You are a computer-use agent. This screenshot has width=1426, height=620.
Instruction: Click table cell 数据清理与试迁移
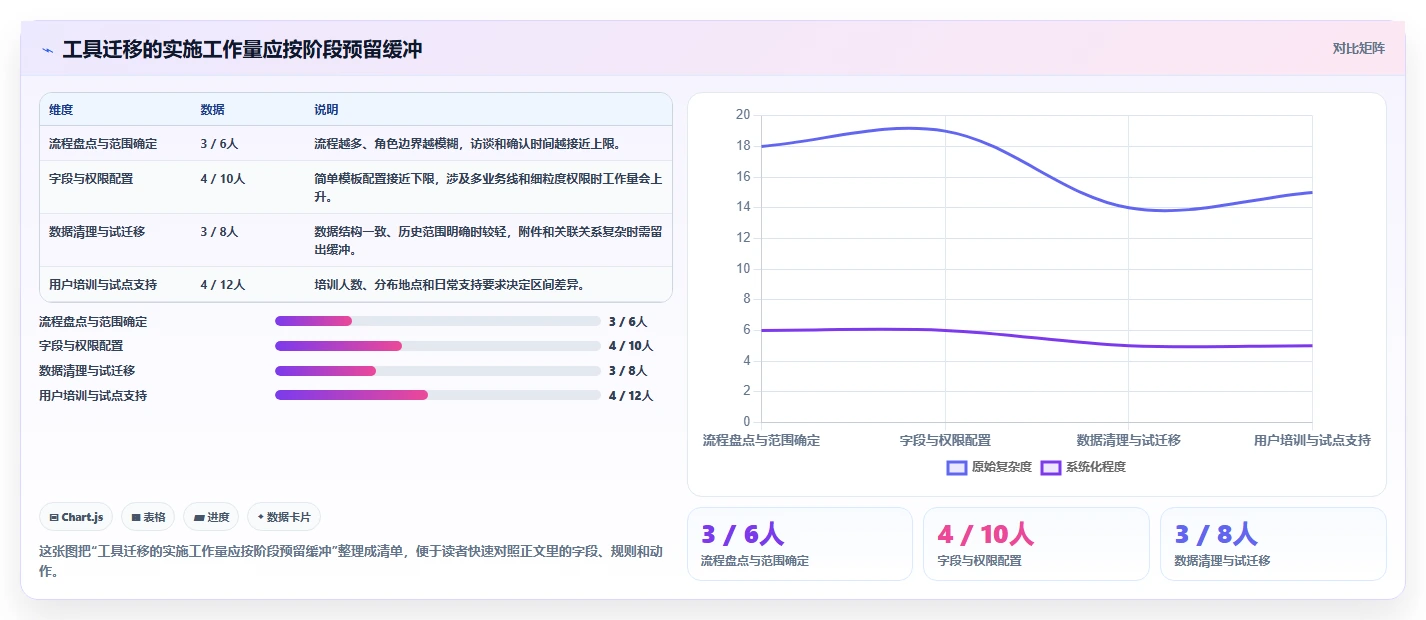click(97, 232)
